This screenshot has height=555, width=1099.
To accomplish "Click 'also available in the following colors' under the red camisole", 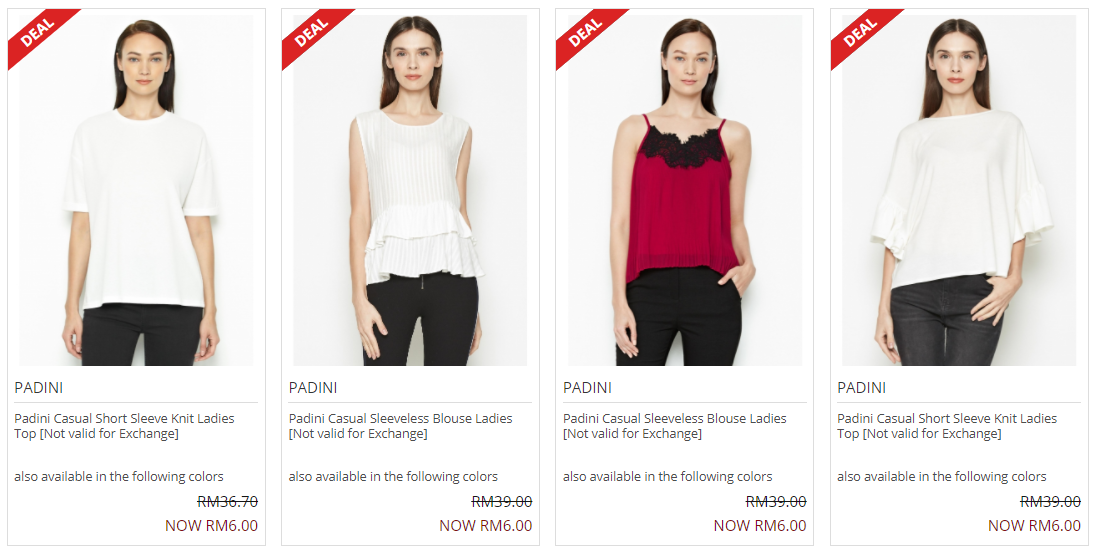I will 667,477.
